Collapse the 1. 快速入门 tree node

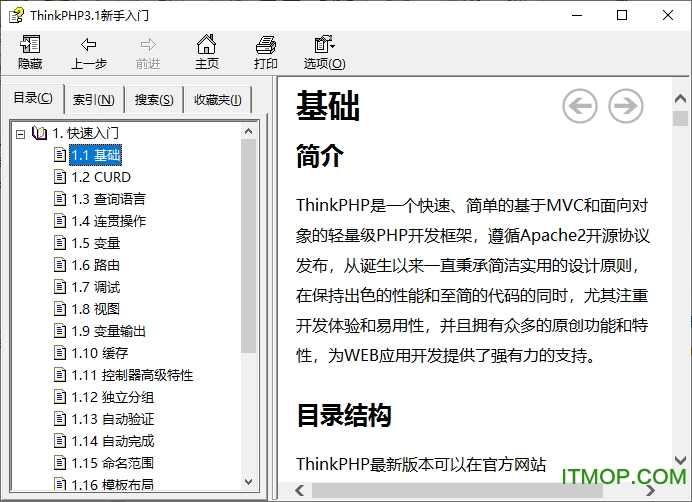point(20,134)
